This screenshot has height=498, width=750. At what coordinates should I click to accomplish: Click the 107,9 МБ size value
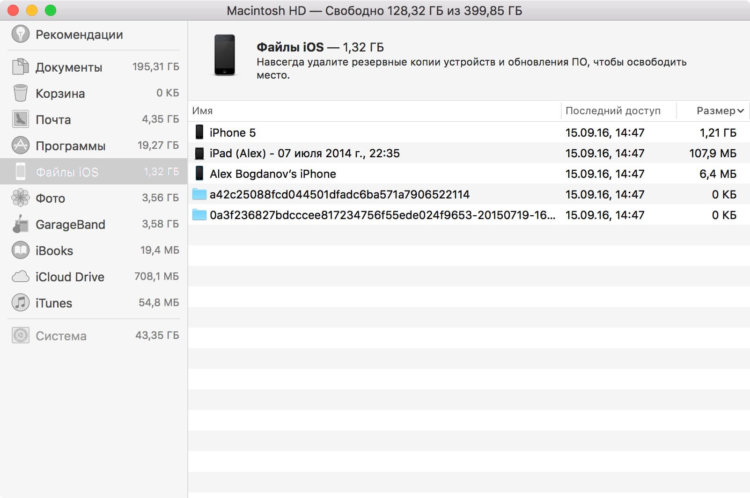click(713, 153)
